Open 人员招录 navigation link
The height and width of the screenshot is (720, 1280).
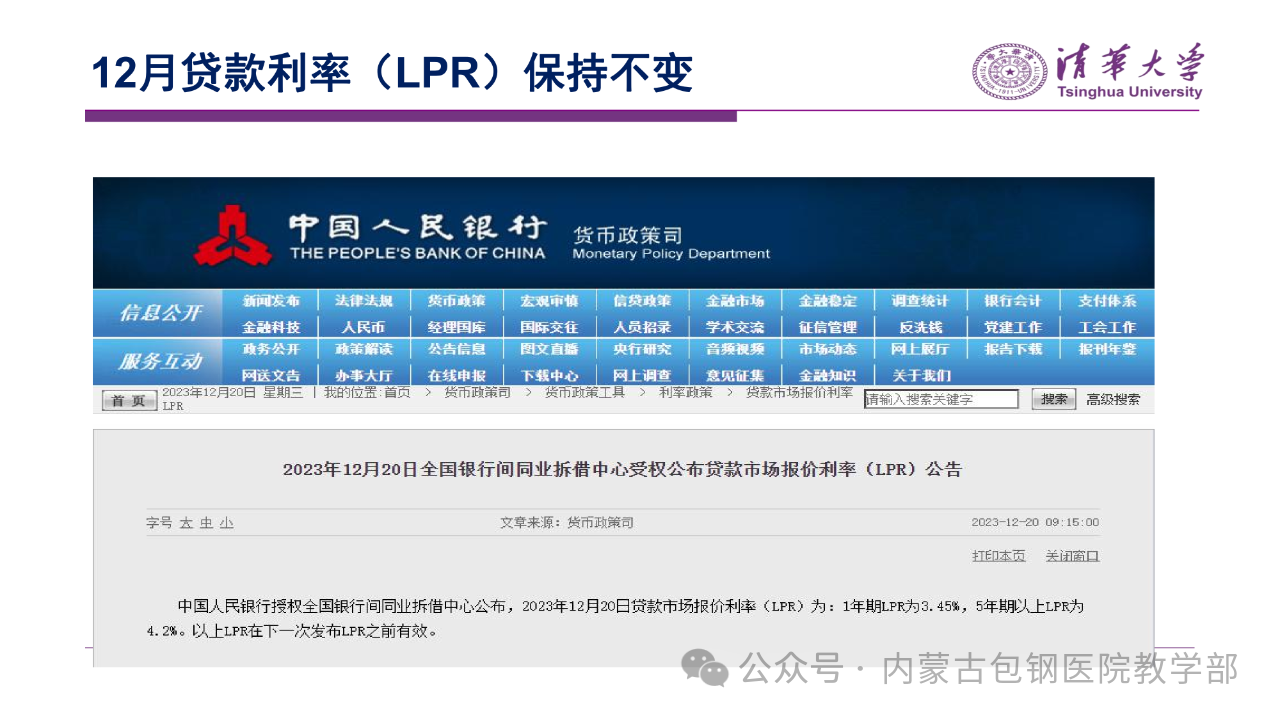tap(642, 327)
